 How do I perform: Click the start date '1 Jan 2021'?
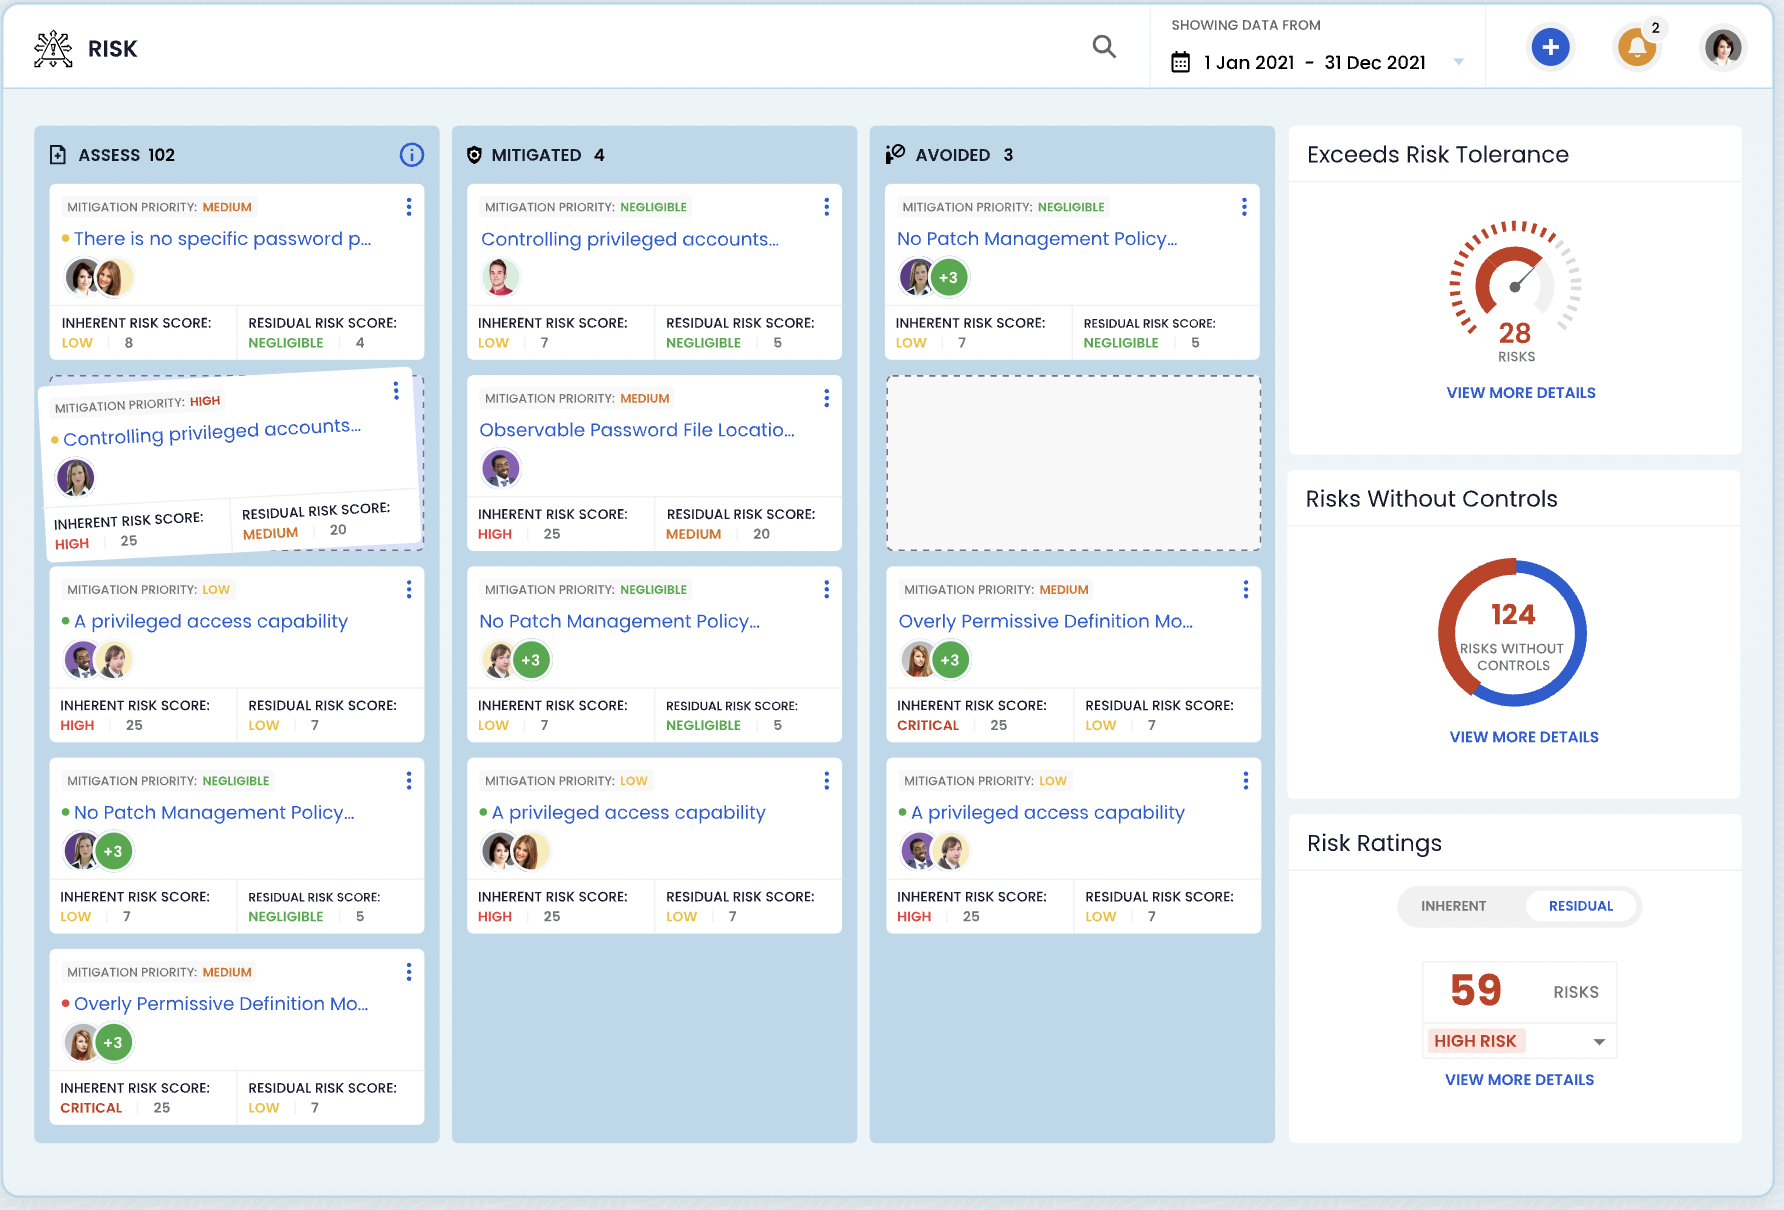tap(1249, 62)
